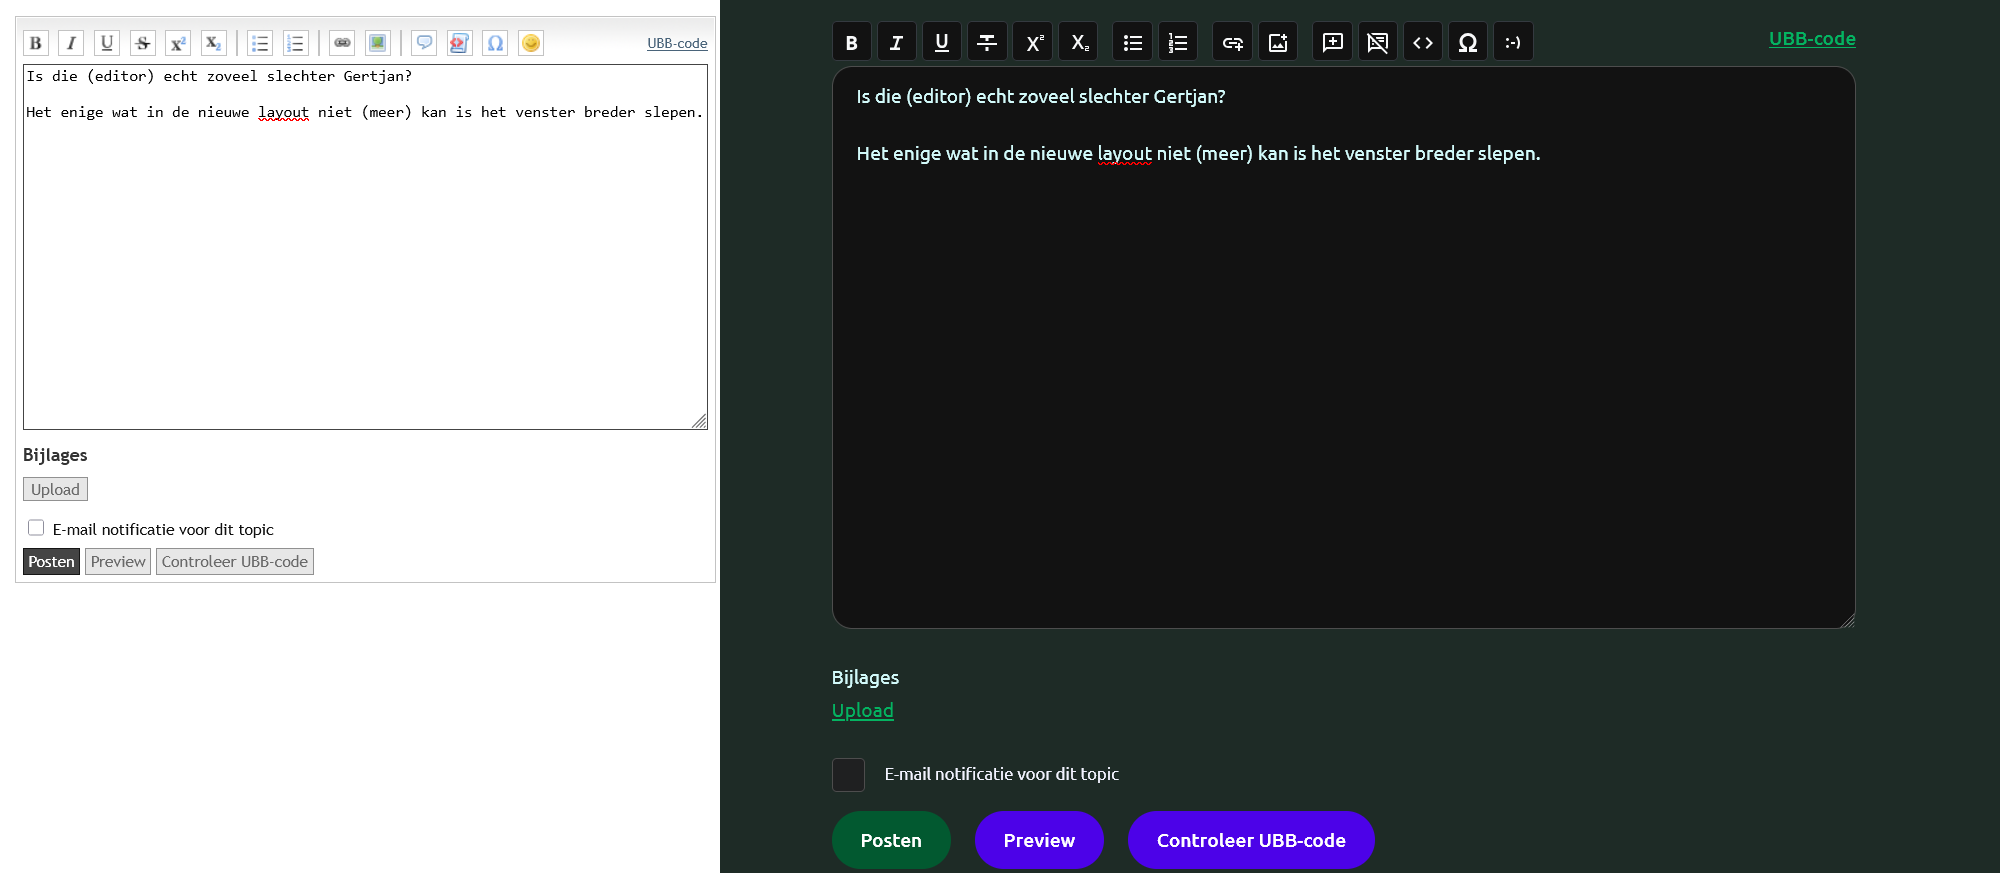This screenshot has height=873, width=2010.
Task: Enable e-mail notification checkbox in the light editor
Action: pos(36,528)
